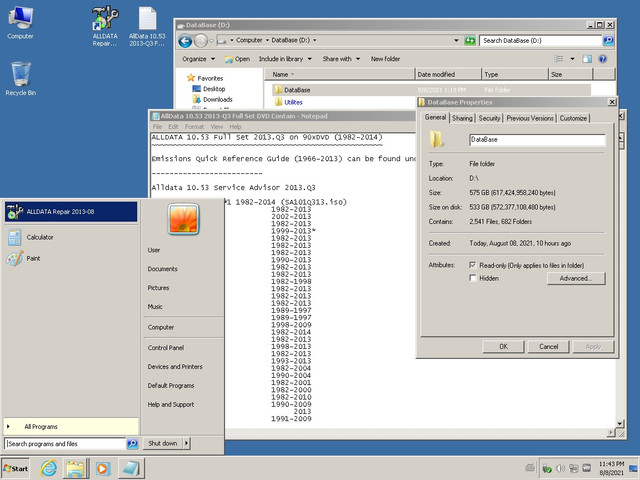This screenshot has height=480, width=640.
Task: Open Help and Support from Start menu
Action: 171,404
